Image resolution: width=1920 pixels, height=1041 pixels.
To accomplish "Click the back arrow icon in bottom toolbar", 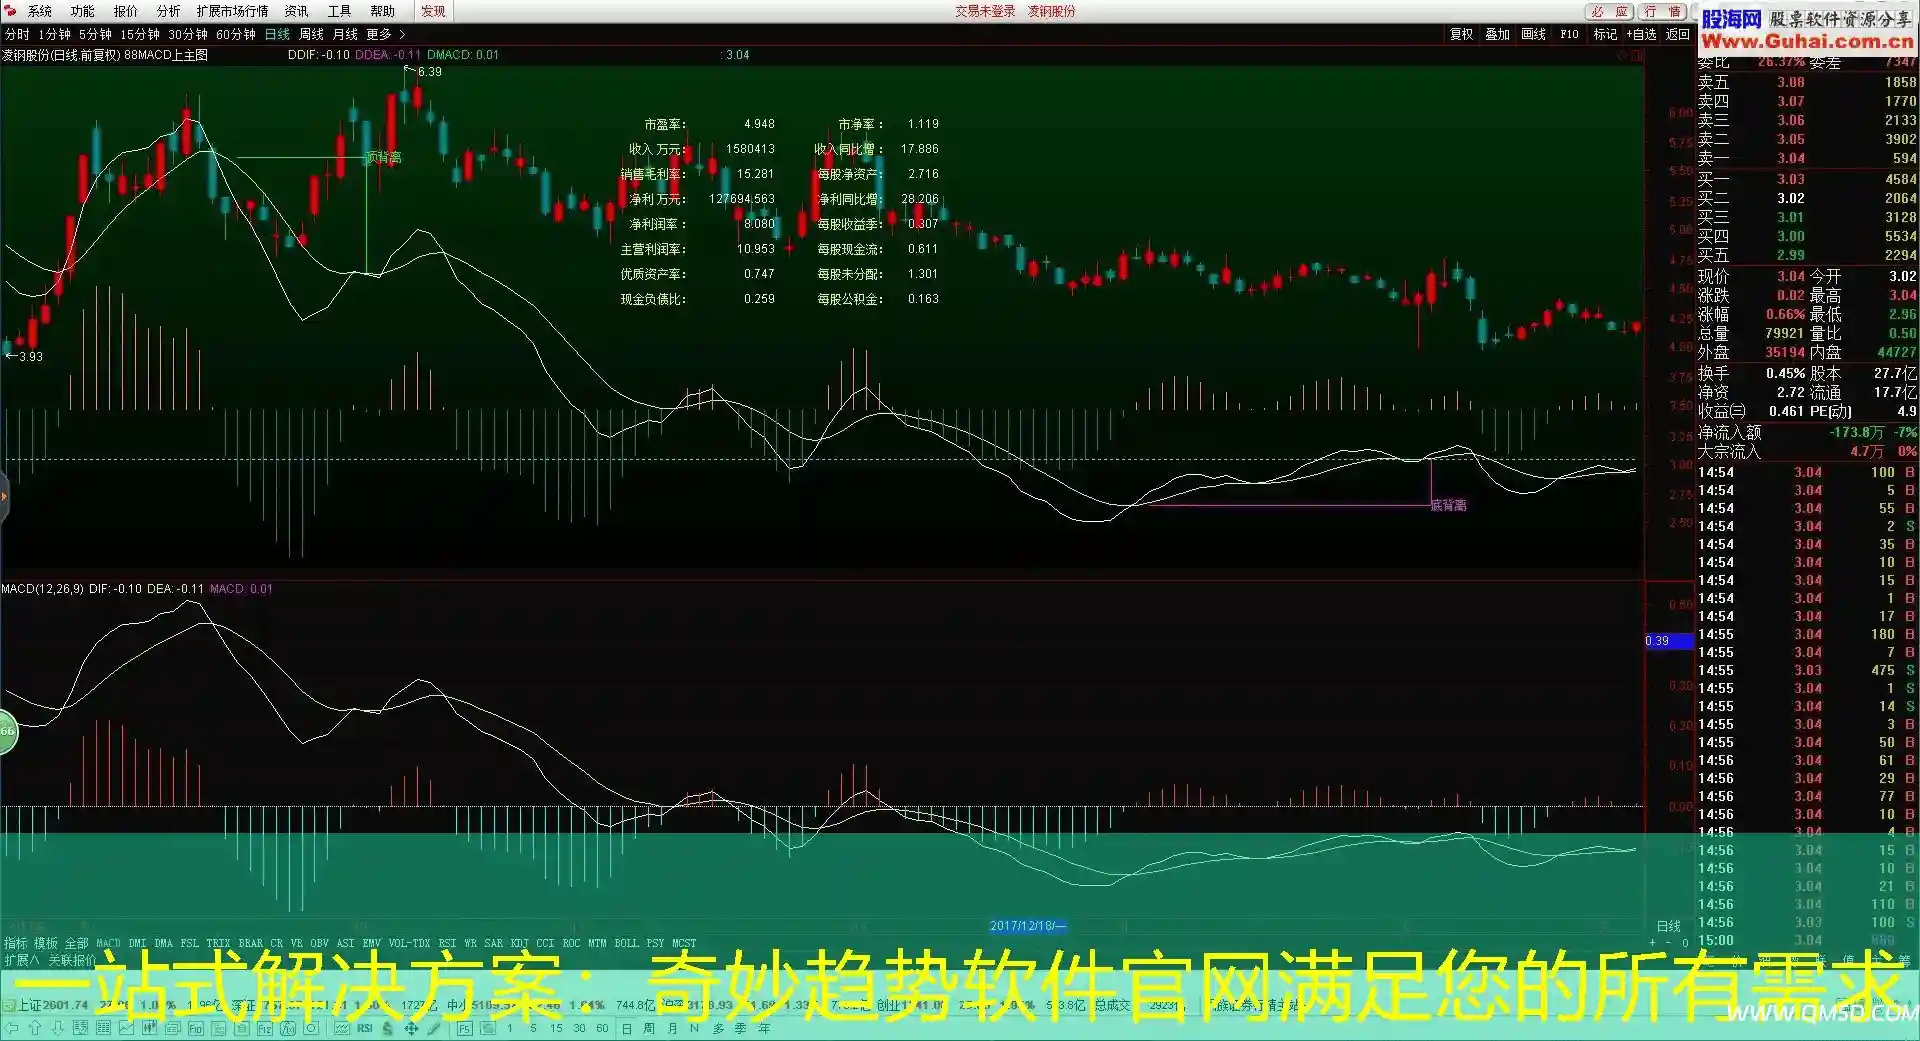I will [x=11, y=1028].
